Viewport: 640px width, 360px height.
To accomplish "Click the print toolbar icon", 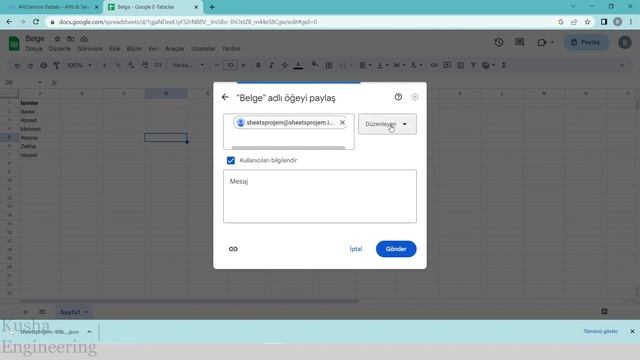I will (44, 65).
